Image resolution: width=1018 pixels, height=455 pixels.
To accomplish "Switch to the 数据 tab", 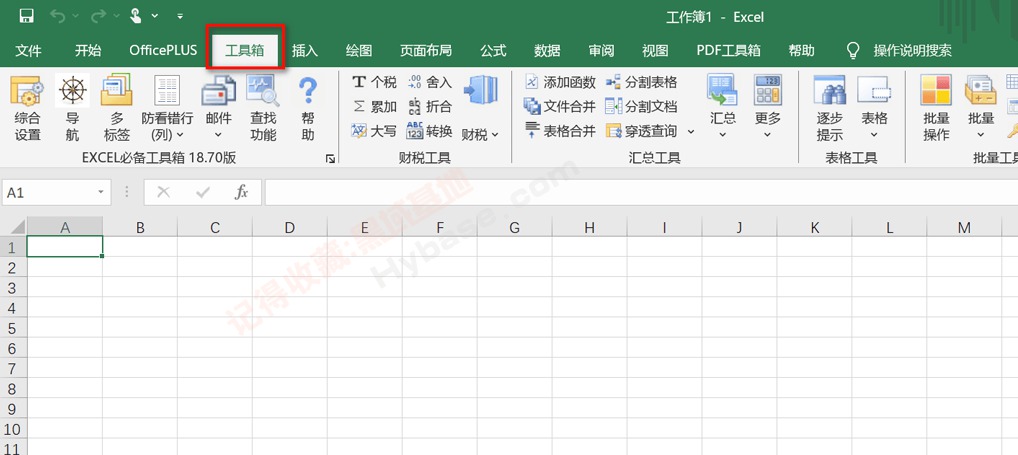I will 547,51.
